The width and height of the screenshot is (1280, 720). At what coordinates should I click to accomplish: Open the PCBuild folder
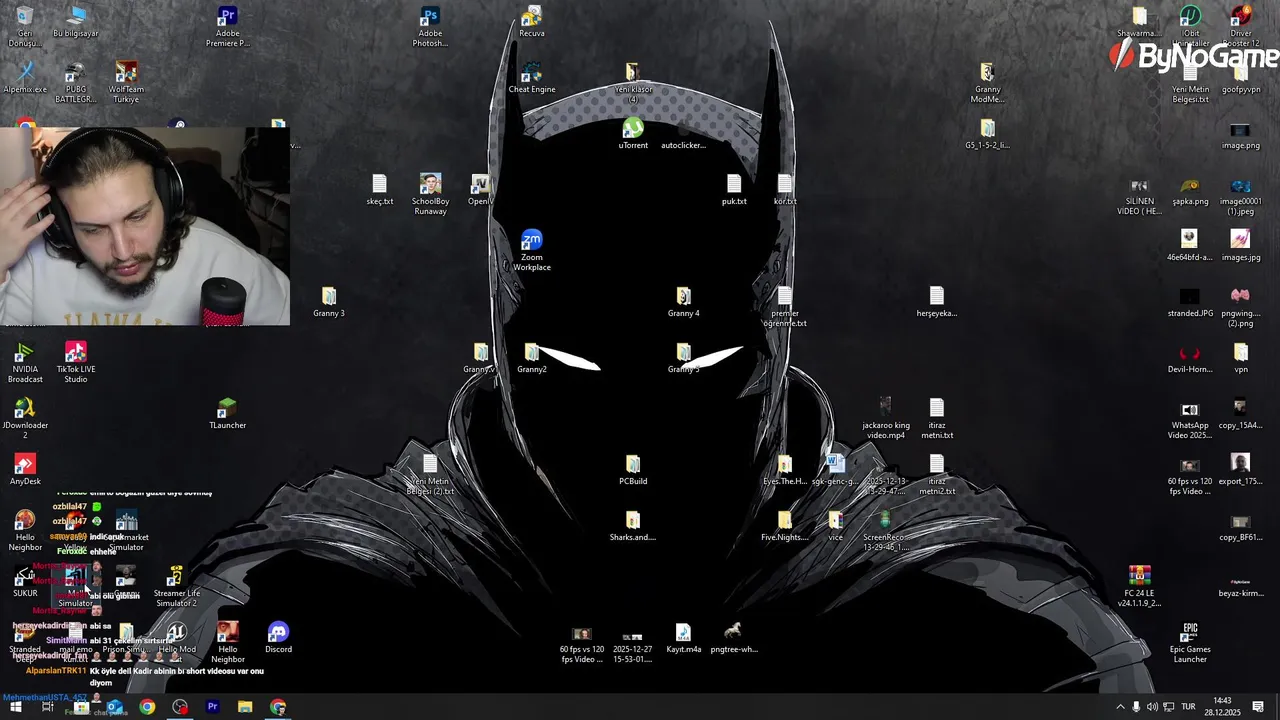[x=633, y=470]
